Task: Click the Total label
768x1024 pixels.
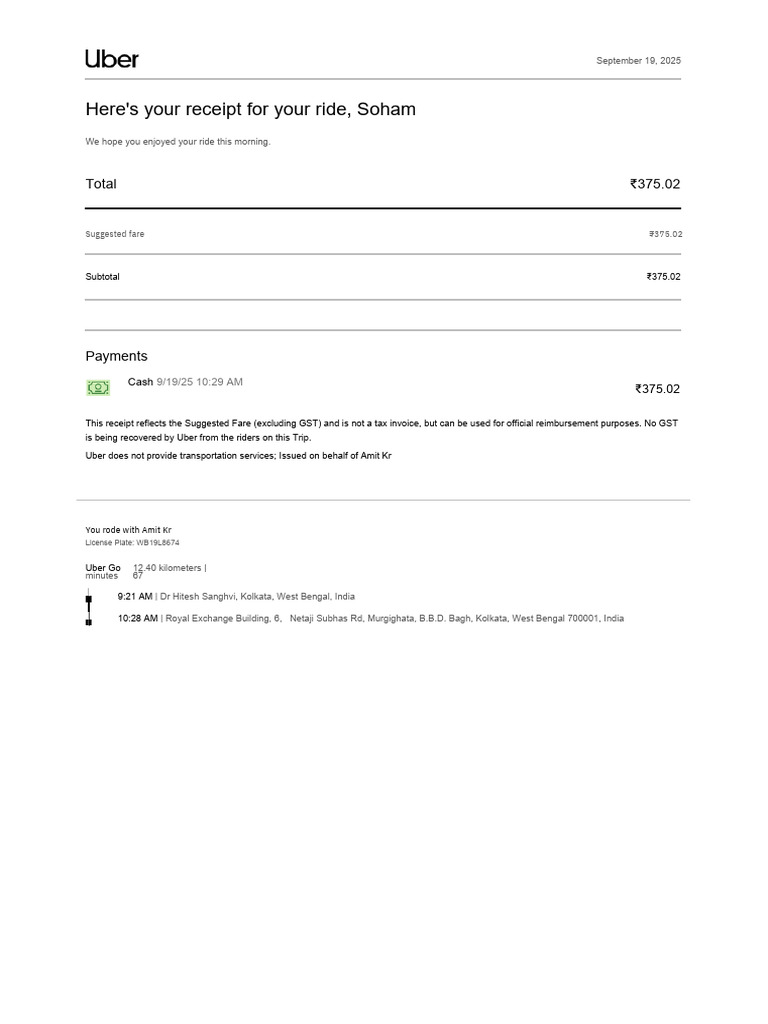Action: [x=101, y=184]
